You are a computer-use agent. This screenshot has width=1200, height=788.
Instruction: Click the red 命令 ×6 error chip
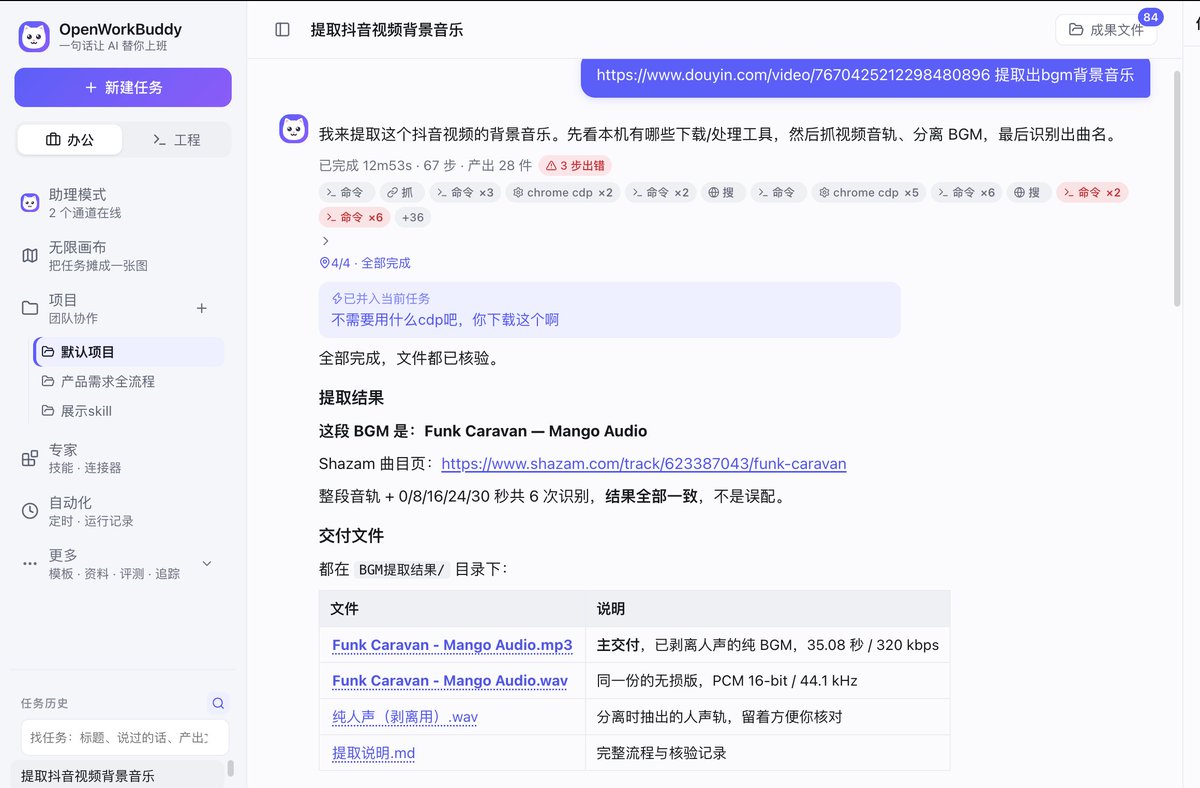click(x=355, y=217)
